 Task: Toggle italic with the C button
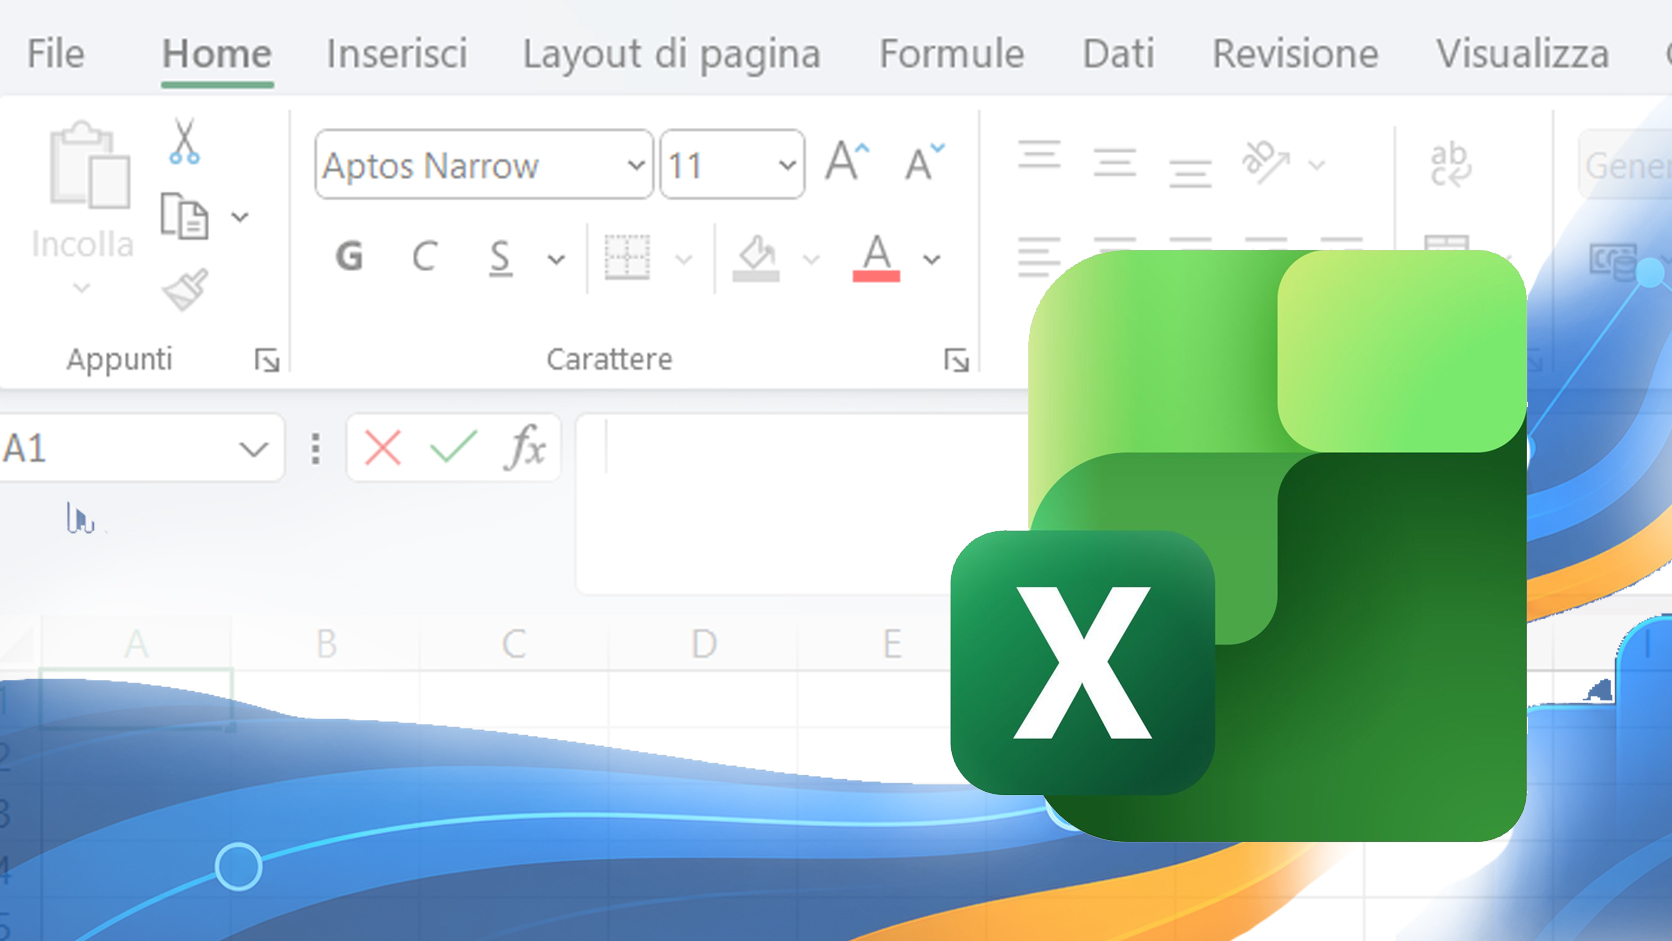click(x=424, y=257)
